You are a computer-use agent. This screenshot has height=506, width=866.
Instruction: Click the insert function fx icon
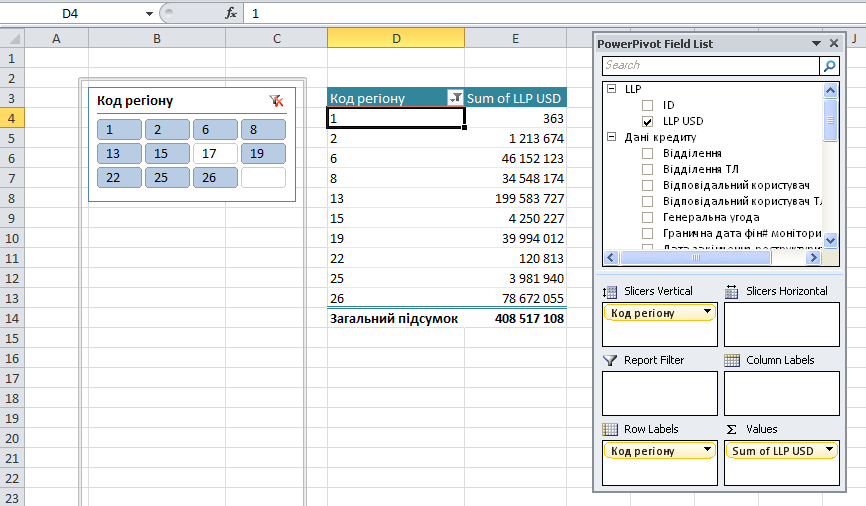tap(231, 13)
